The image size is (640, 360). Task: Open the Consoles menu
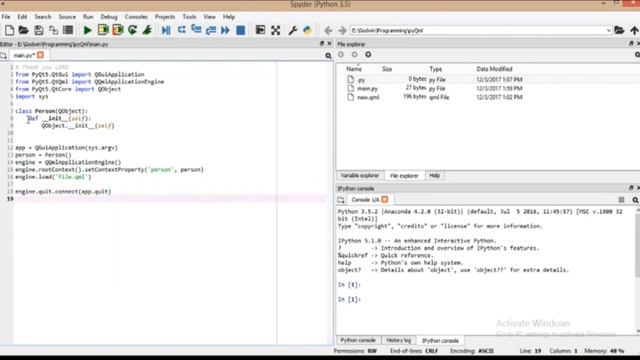coord(136,17)
